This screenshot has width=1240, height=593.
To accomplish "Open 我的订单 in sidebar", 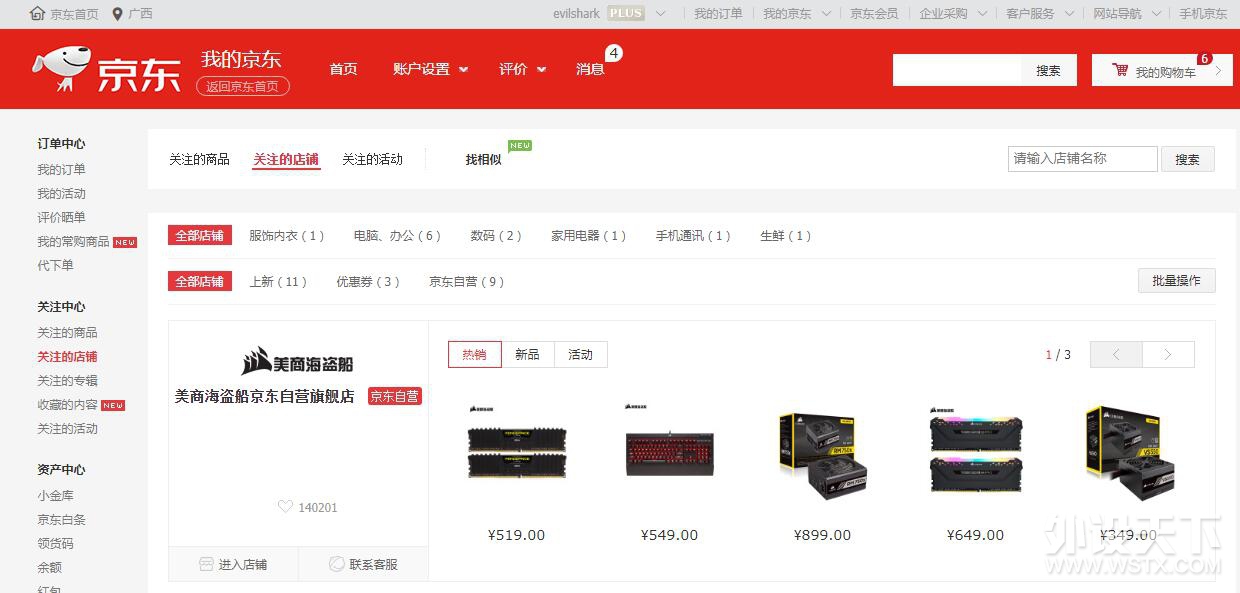I will (x=62, y=169).
